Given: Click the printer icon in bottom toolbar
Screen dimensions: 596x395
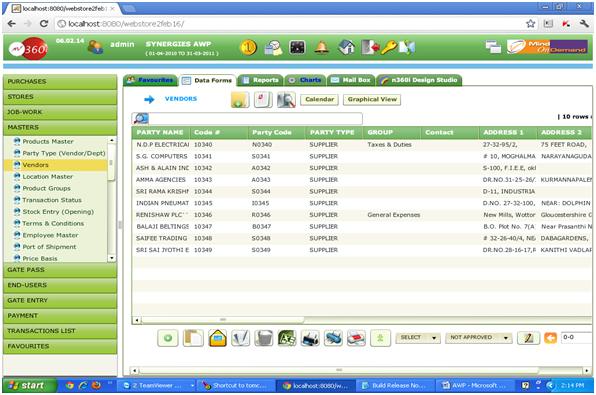Looking at the screenshot, I should [x=310, y=338].
